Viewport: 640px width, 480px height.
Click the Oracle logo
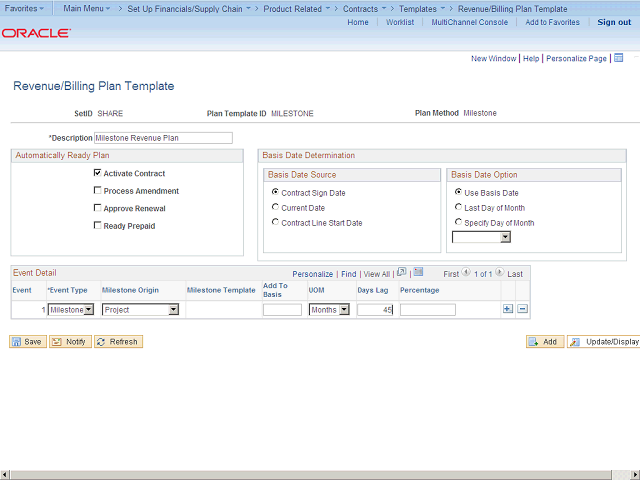(36, 33)
